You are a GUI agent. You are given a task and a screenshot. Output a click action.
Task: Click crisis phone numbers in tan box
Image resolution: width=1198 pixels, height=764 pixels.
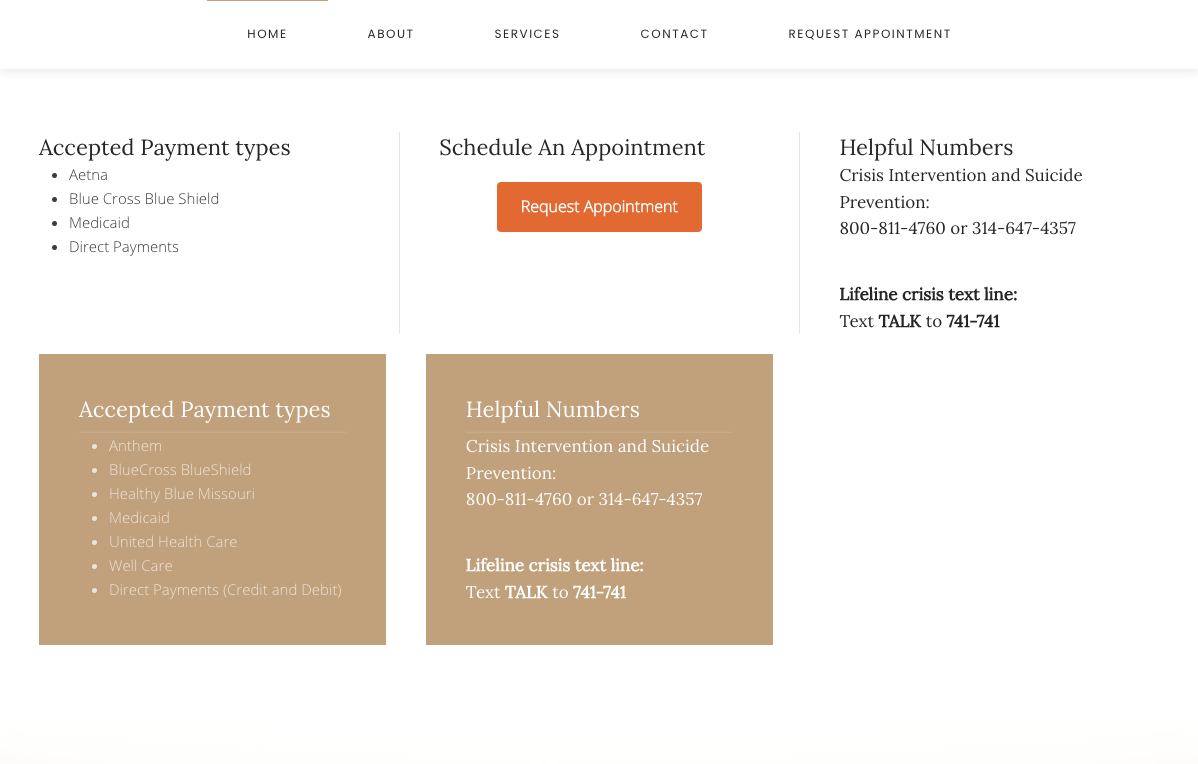pos(584,500)
